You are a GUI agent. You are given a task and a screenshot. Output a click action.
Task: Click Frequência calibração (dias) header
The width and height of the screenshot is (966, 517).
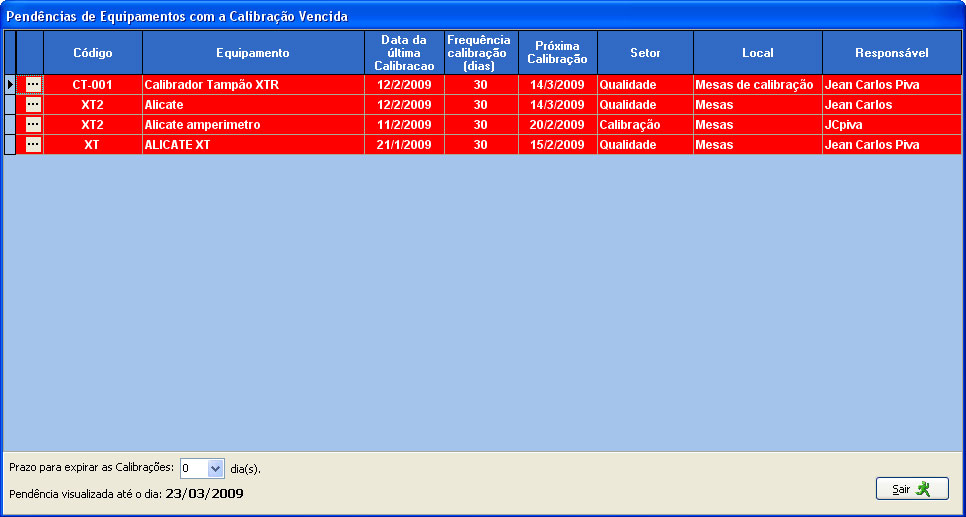481,53
